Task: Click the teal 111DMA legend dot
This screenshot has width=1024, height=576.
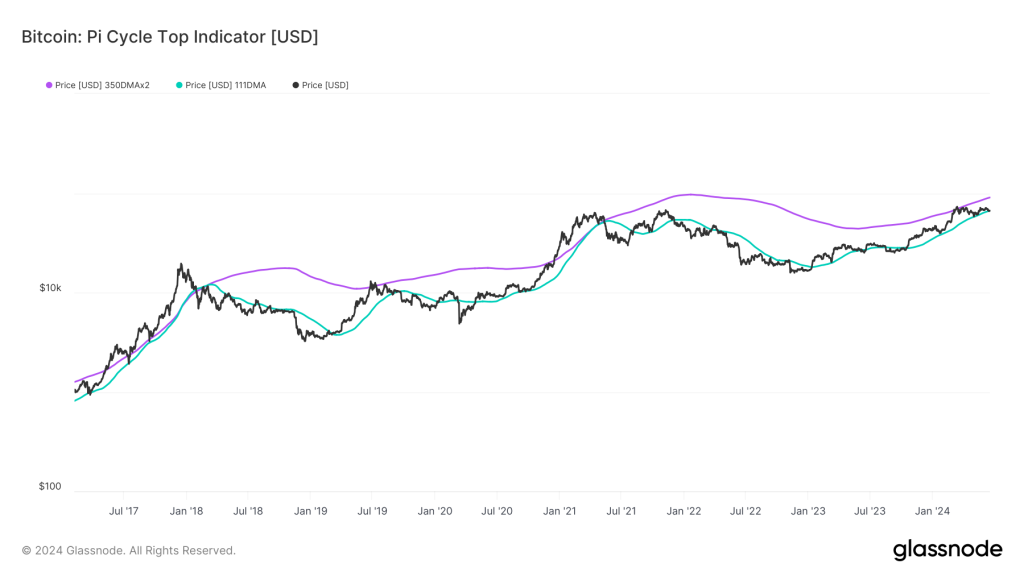Action: pyautogui.click(x=179, y=85)
